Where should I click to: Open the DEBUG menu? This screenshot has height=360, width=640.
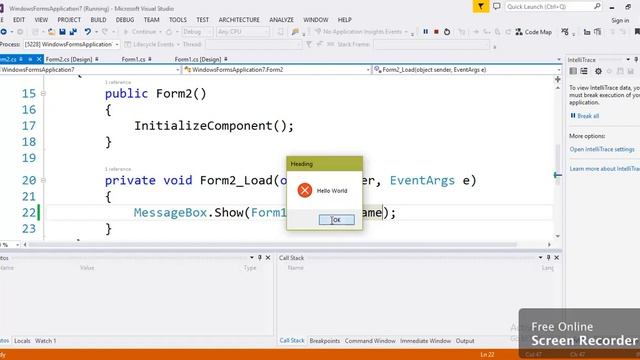coord(124,20)
